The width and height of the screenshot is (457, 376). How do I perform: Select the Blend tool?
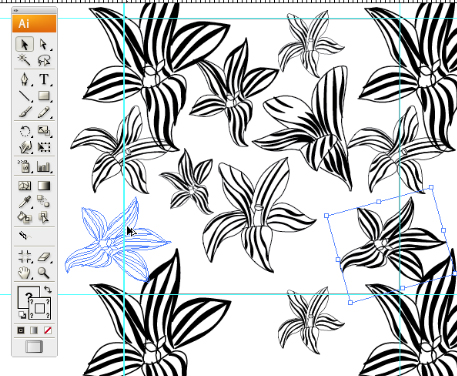pos(44,201)
